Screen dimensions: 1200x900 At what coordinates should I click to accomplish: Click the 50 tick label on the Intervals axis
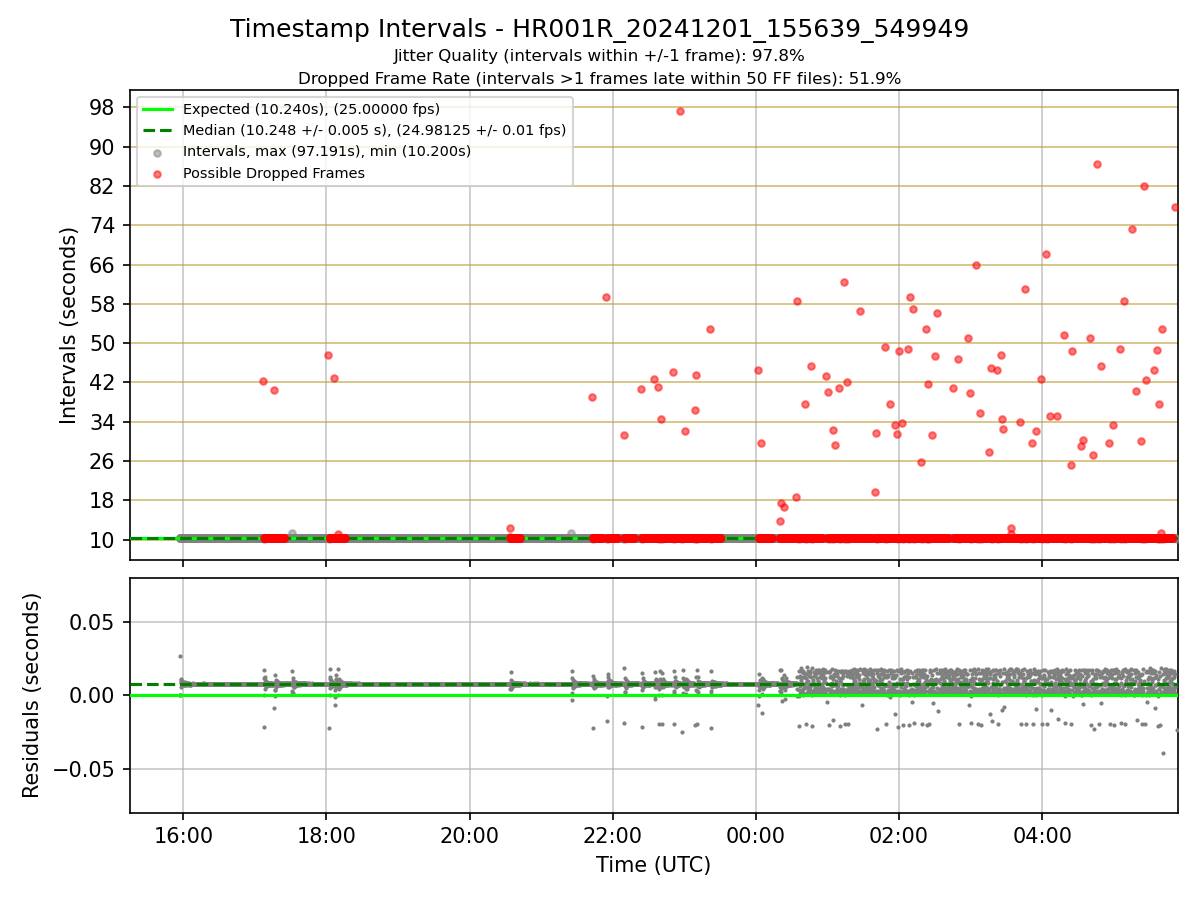tap(104, 343)
